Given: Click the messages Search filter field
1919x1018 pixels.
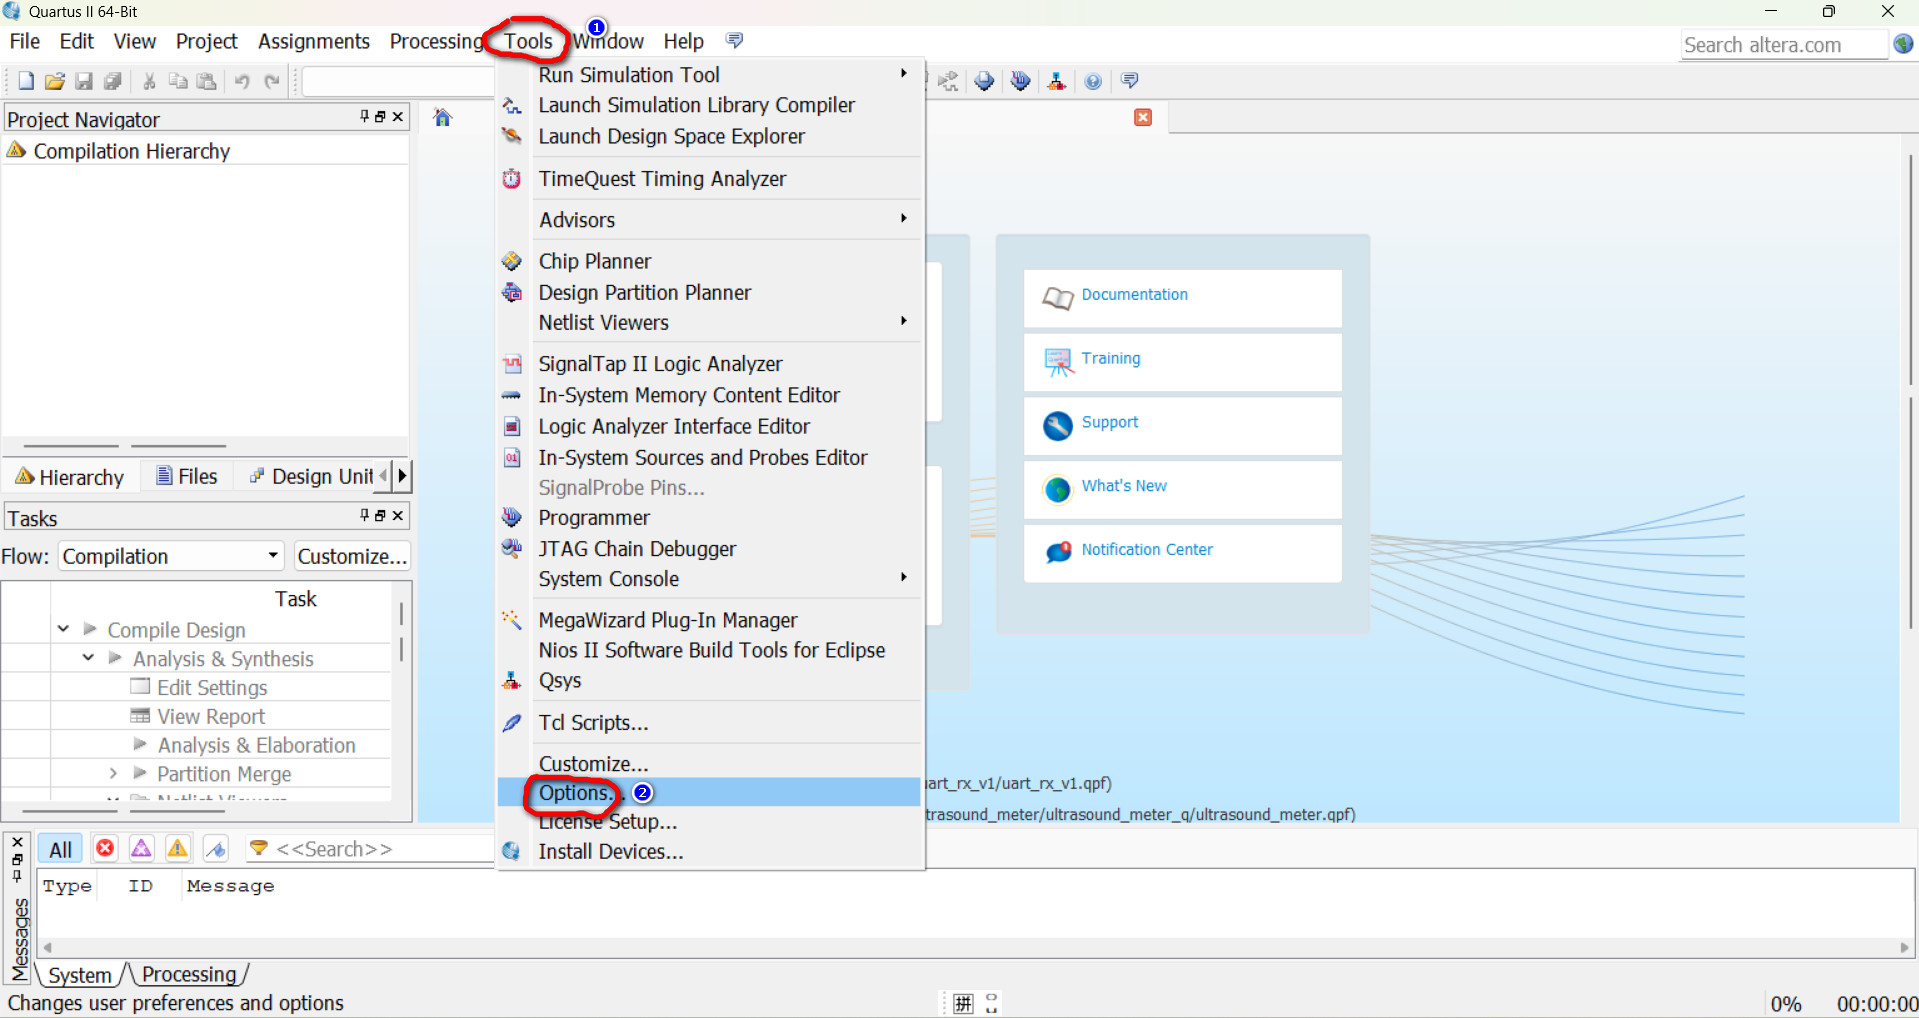Looking at the screenshot, I should tap(370, 849).
